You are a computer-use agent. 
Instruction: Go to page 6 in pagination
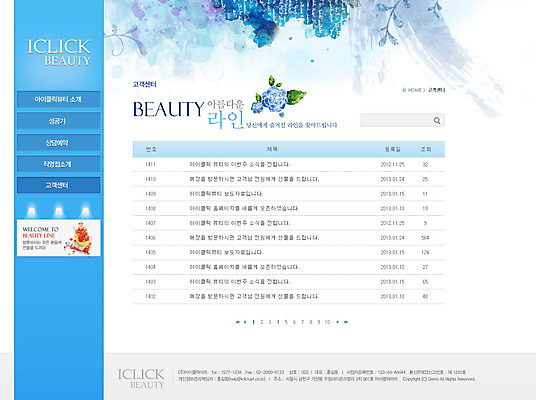[x=294, y=322]
